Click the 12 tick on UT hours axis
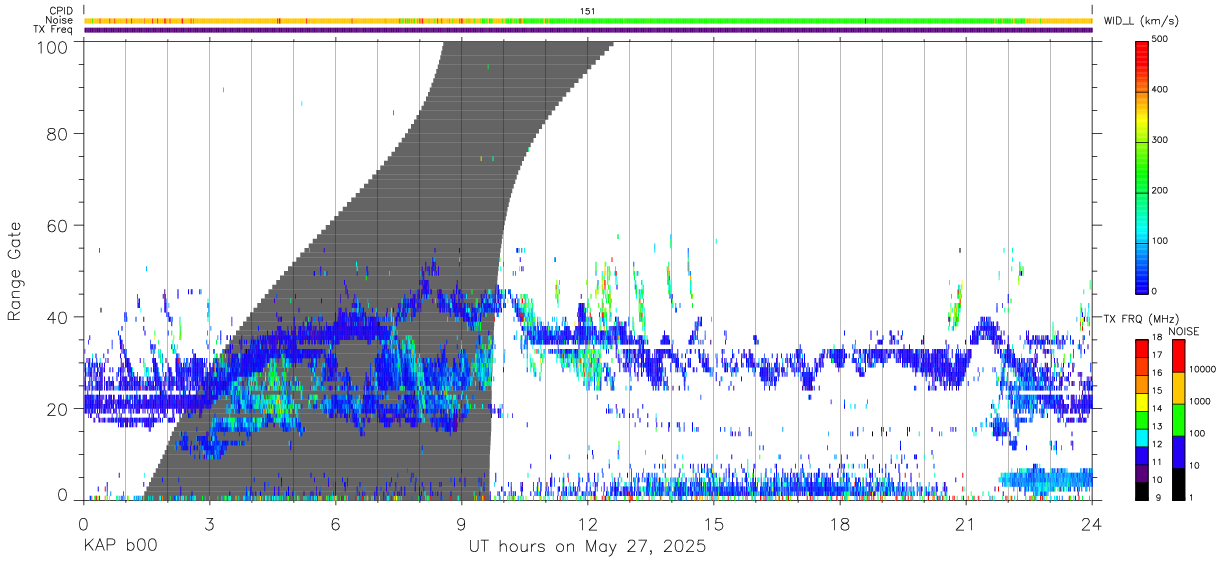The width and height of the screenshot is (1228, 567). coord(588,525)
